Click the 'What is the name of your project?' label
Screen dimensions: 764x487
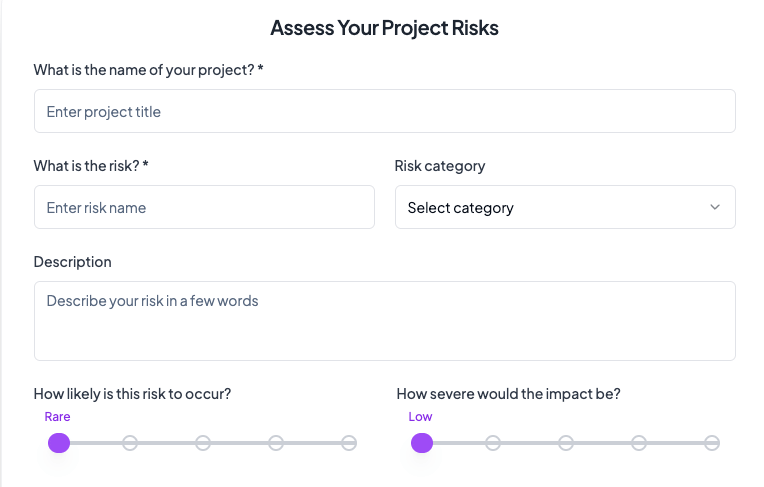[x=148, y=70]
